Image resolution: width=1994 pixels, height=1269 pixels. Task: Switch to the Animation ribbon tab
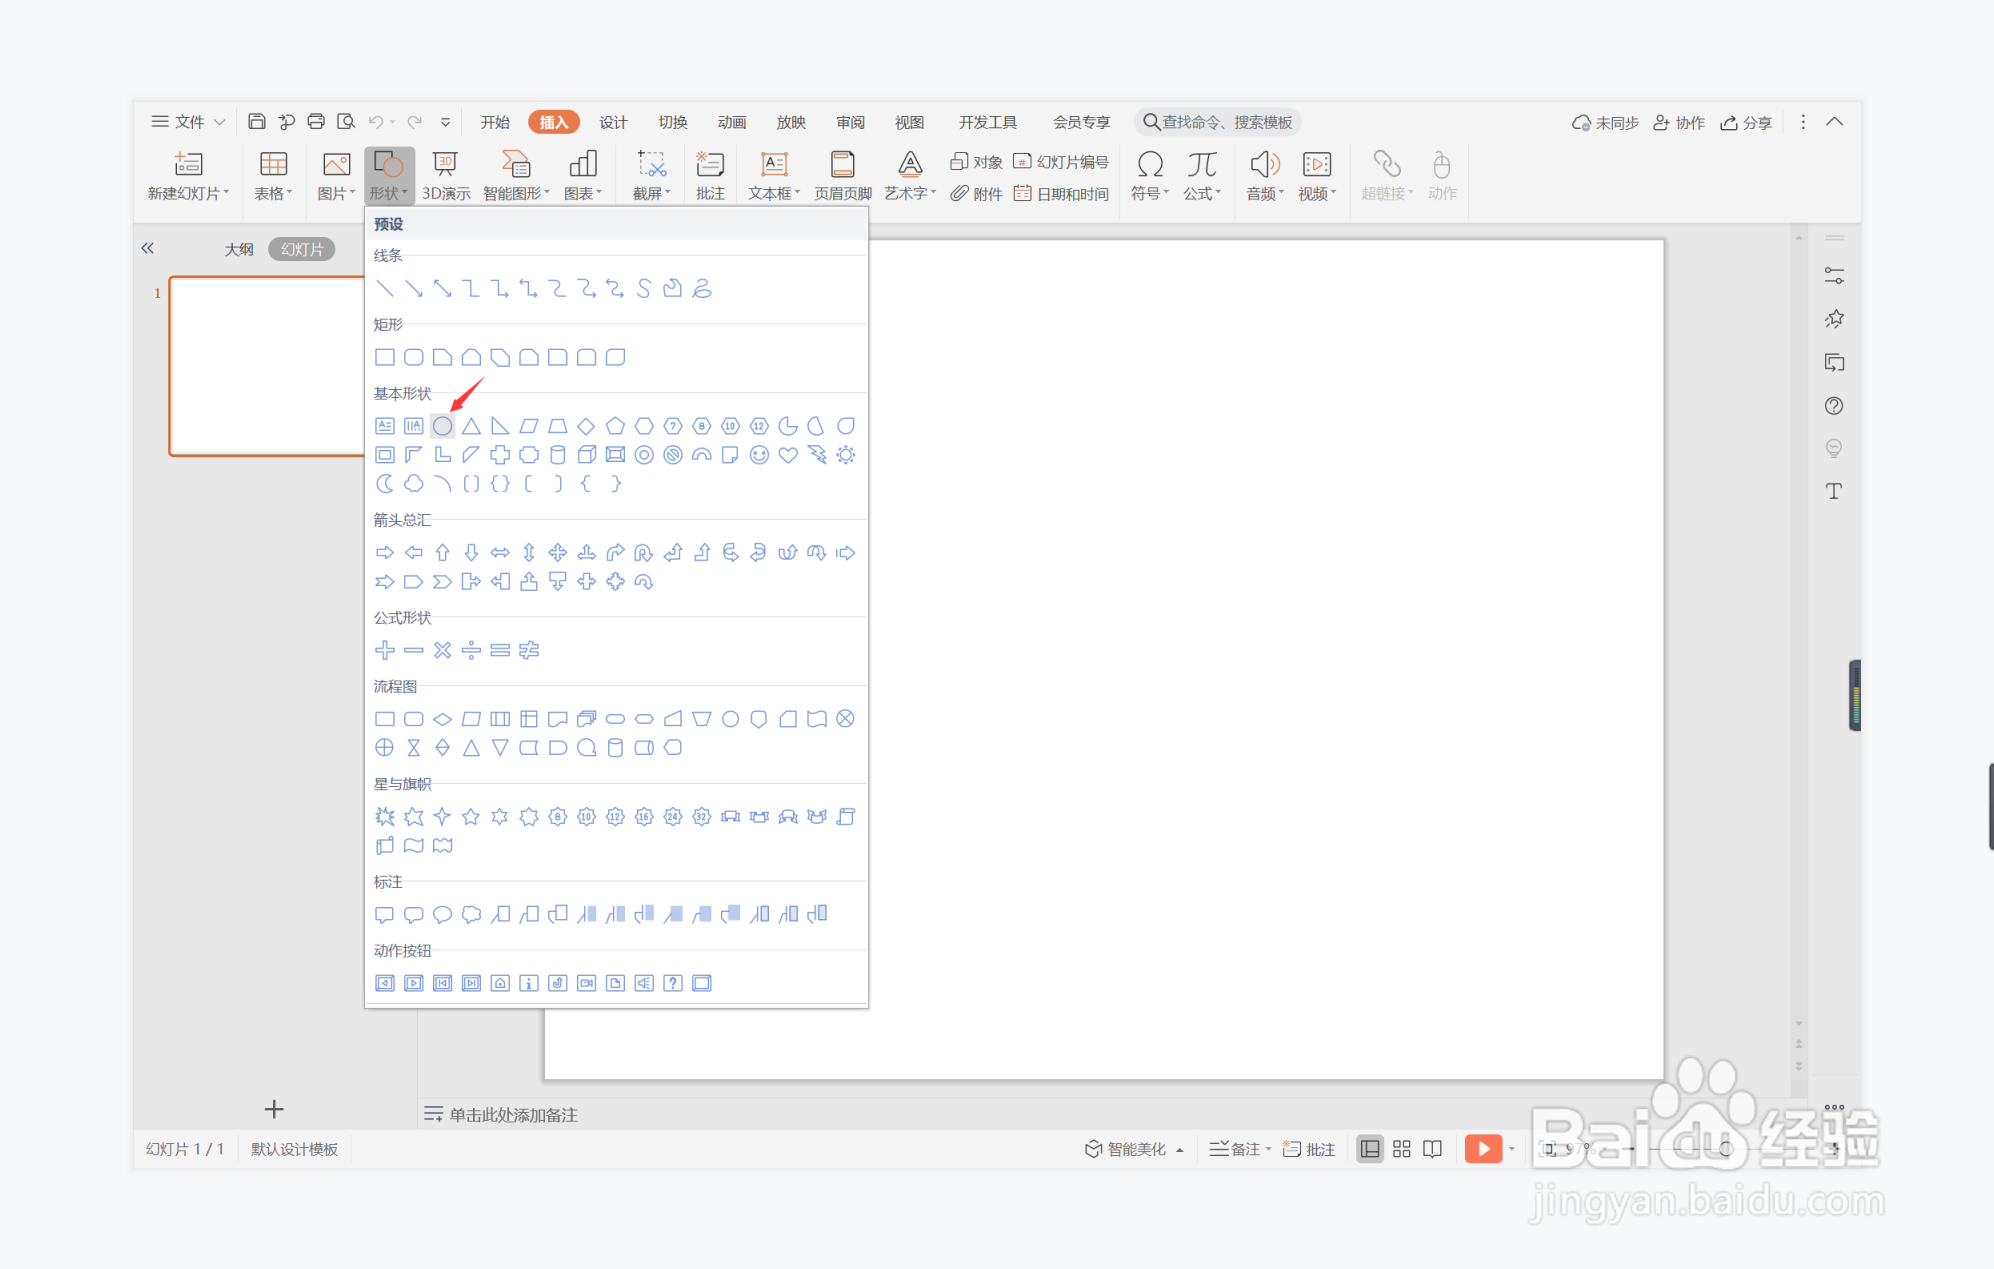pyautogui.click(x=731, y=122)
